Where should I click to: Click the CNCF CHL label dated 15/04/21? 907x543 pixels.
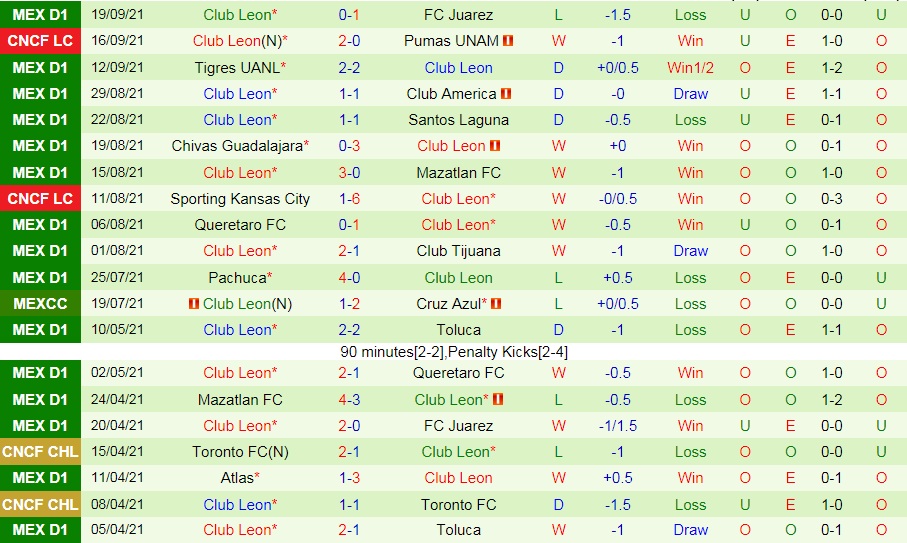tap(40, 452)
